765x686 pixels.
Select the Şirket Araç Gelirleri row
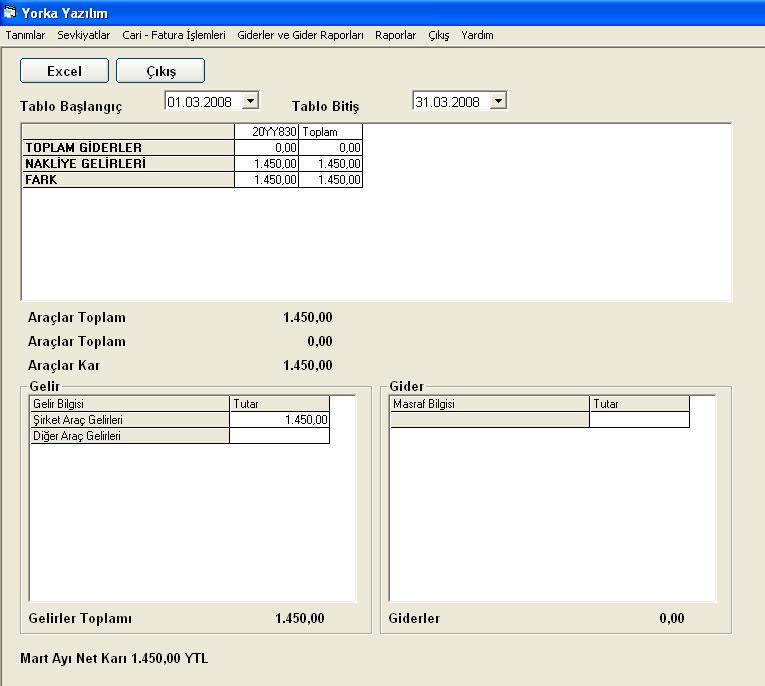(129, 420)
